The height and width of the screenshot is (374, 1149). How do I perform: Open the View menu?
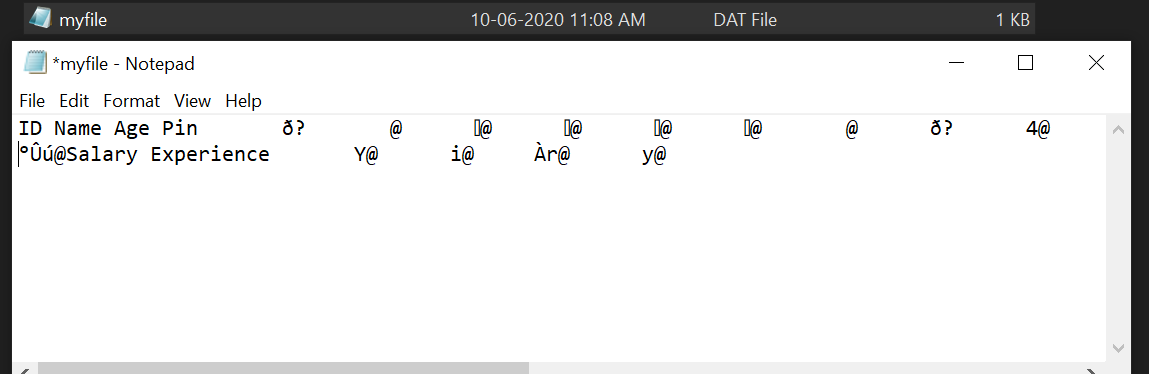pos(192,100)
